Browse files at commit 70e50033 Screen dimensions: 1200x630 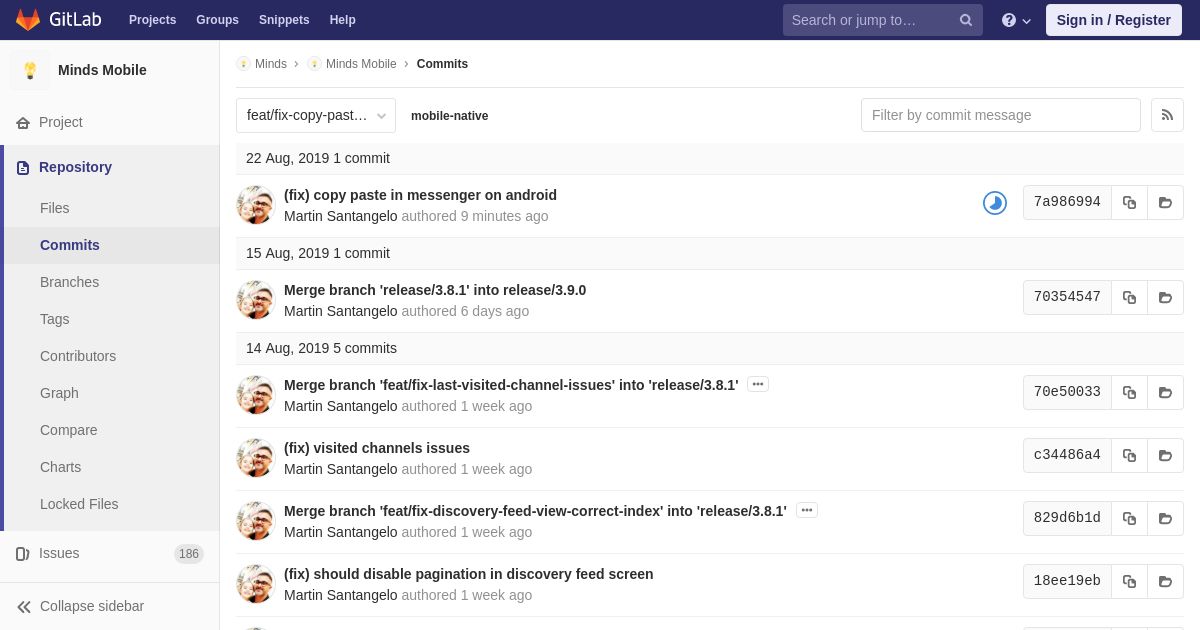click(x=1165, y=392)
